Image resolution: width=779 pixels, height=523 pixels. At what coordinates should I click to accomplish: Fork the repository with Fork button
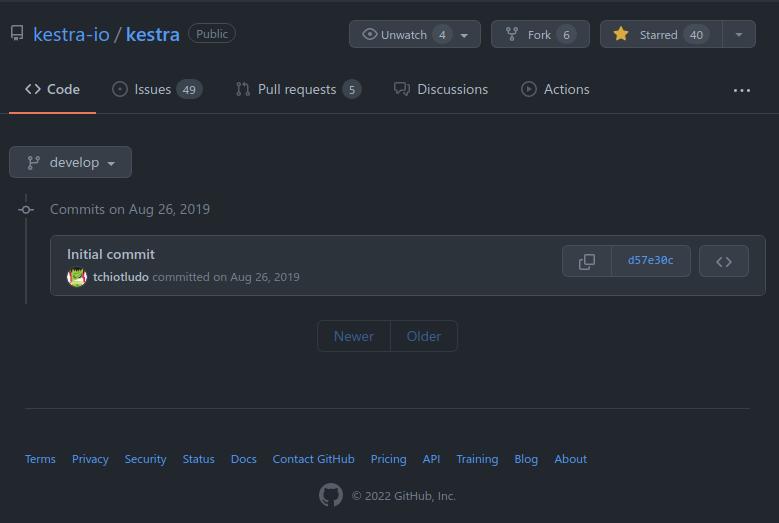540,34
